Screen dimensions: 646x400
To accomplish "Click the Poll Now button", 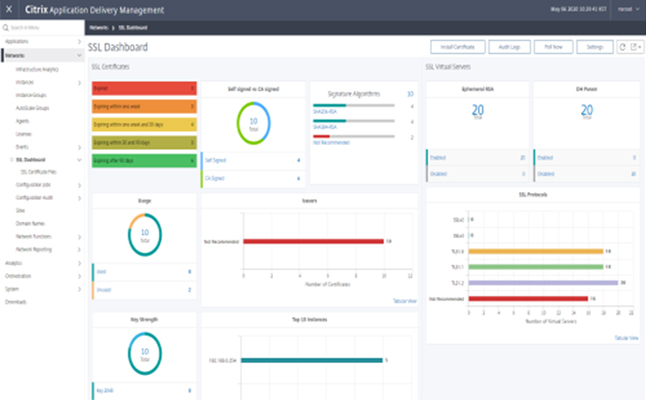I will pyautogui.click(x=554, y=47).
